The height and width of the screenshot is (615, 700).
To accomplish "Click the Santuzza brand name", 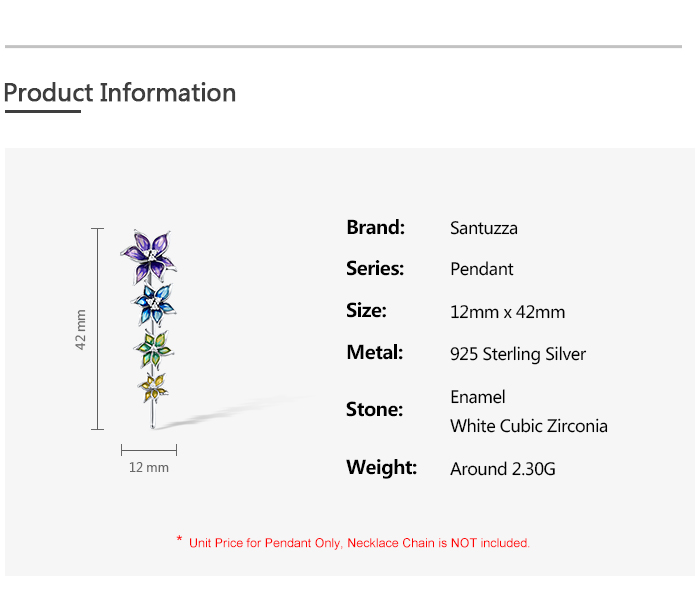I will click(x=484, y=228).
